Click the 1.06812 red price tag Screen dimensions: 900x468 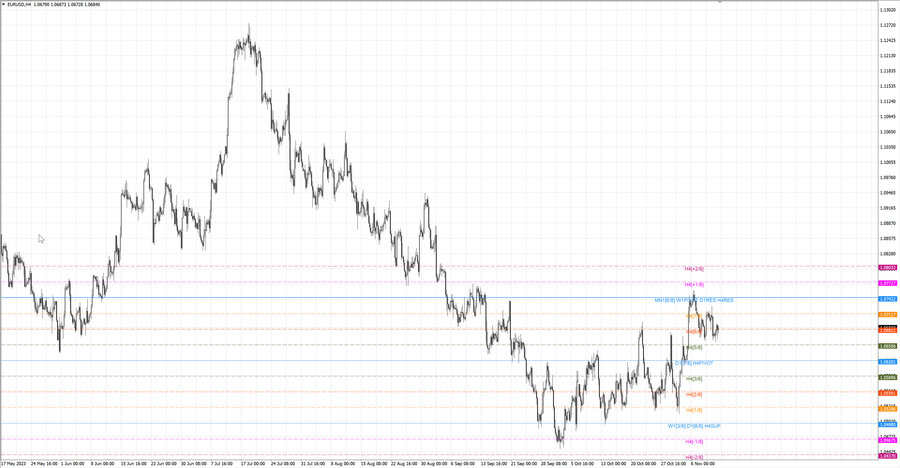(x=888, y=331)
